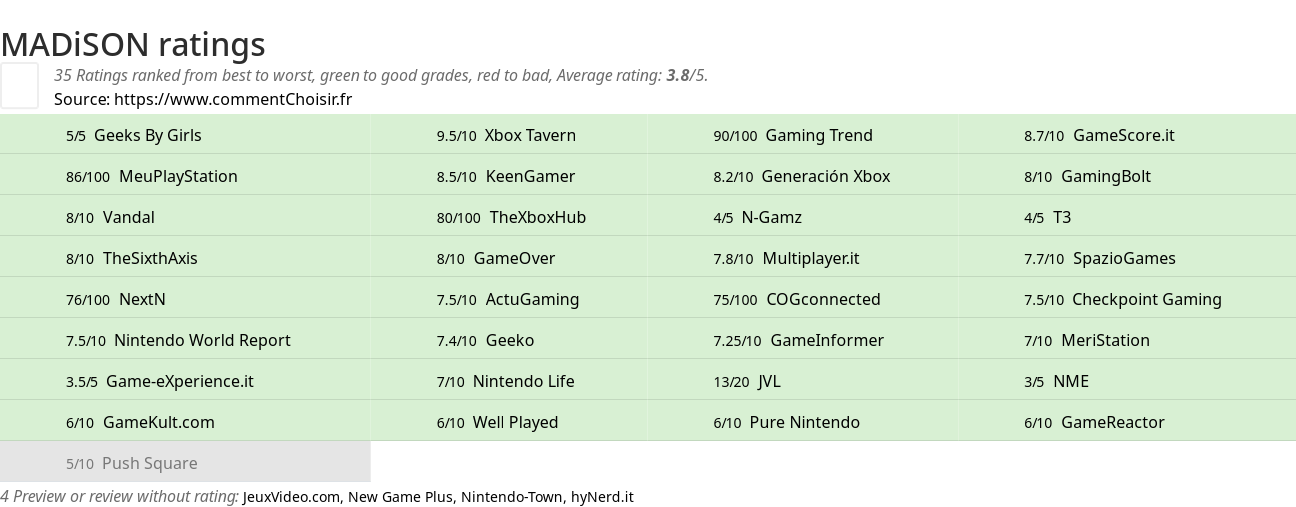Open the hyNerd.it review link
This screenshot has height=507, width=1296.
point(602,497)
